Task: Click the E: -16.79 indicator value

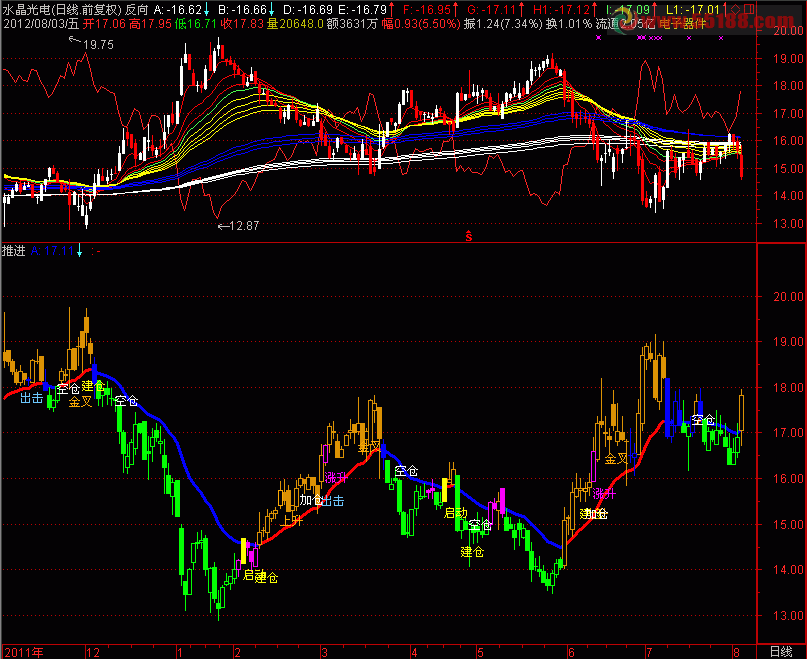Action: point(363,9)
